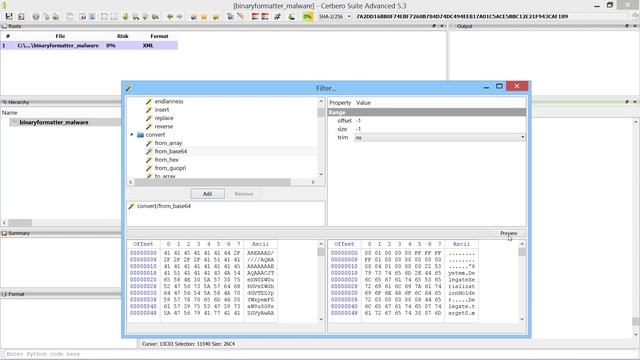Select the Range property header row
The image size is (640, 360).
(x=427, y=112)
